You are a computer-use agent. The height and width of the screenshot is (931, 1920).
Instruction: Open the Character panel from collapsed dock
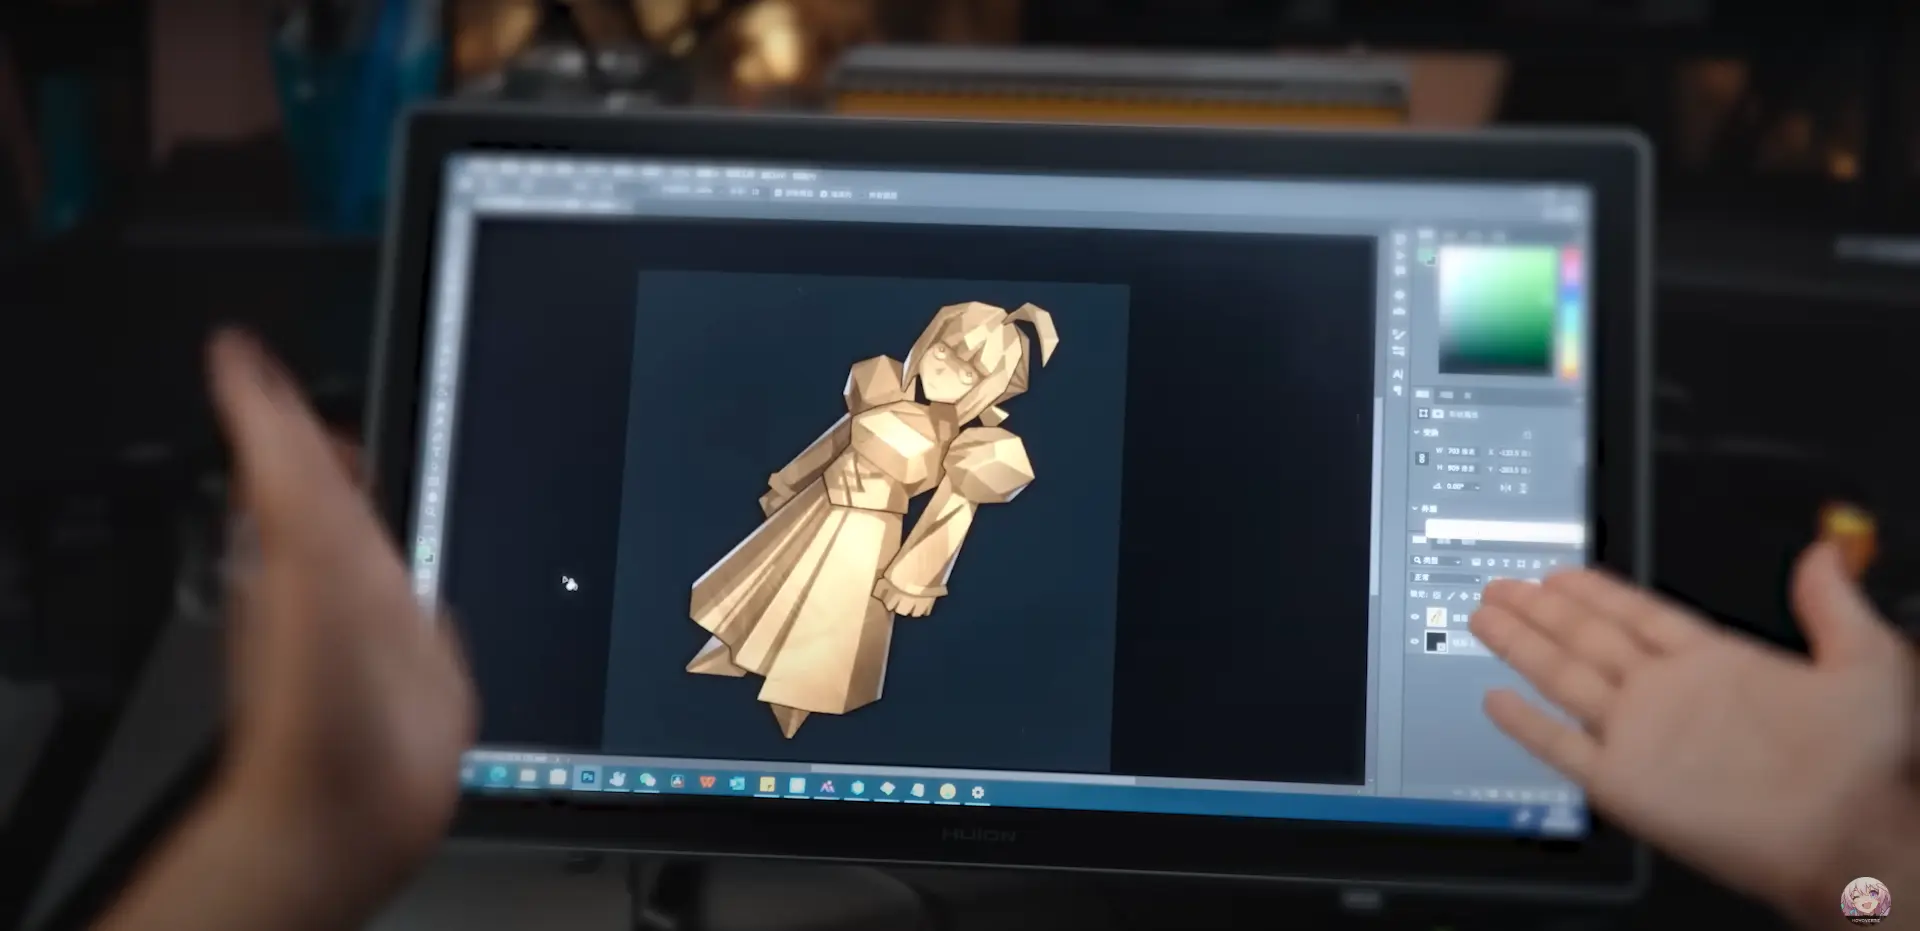tap(1398, 373)
